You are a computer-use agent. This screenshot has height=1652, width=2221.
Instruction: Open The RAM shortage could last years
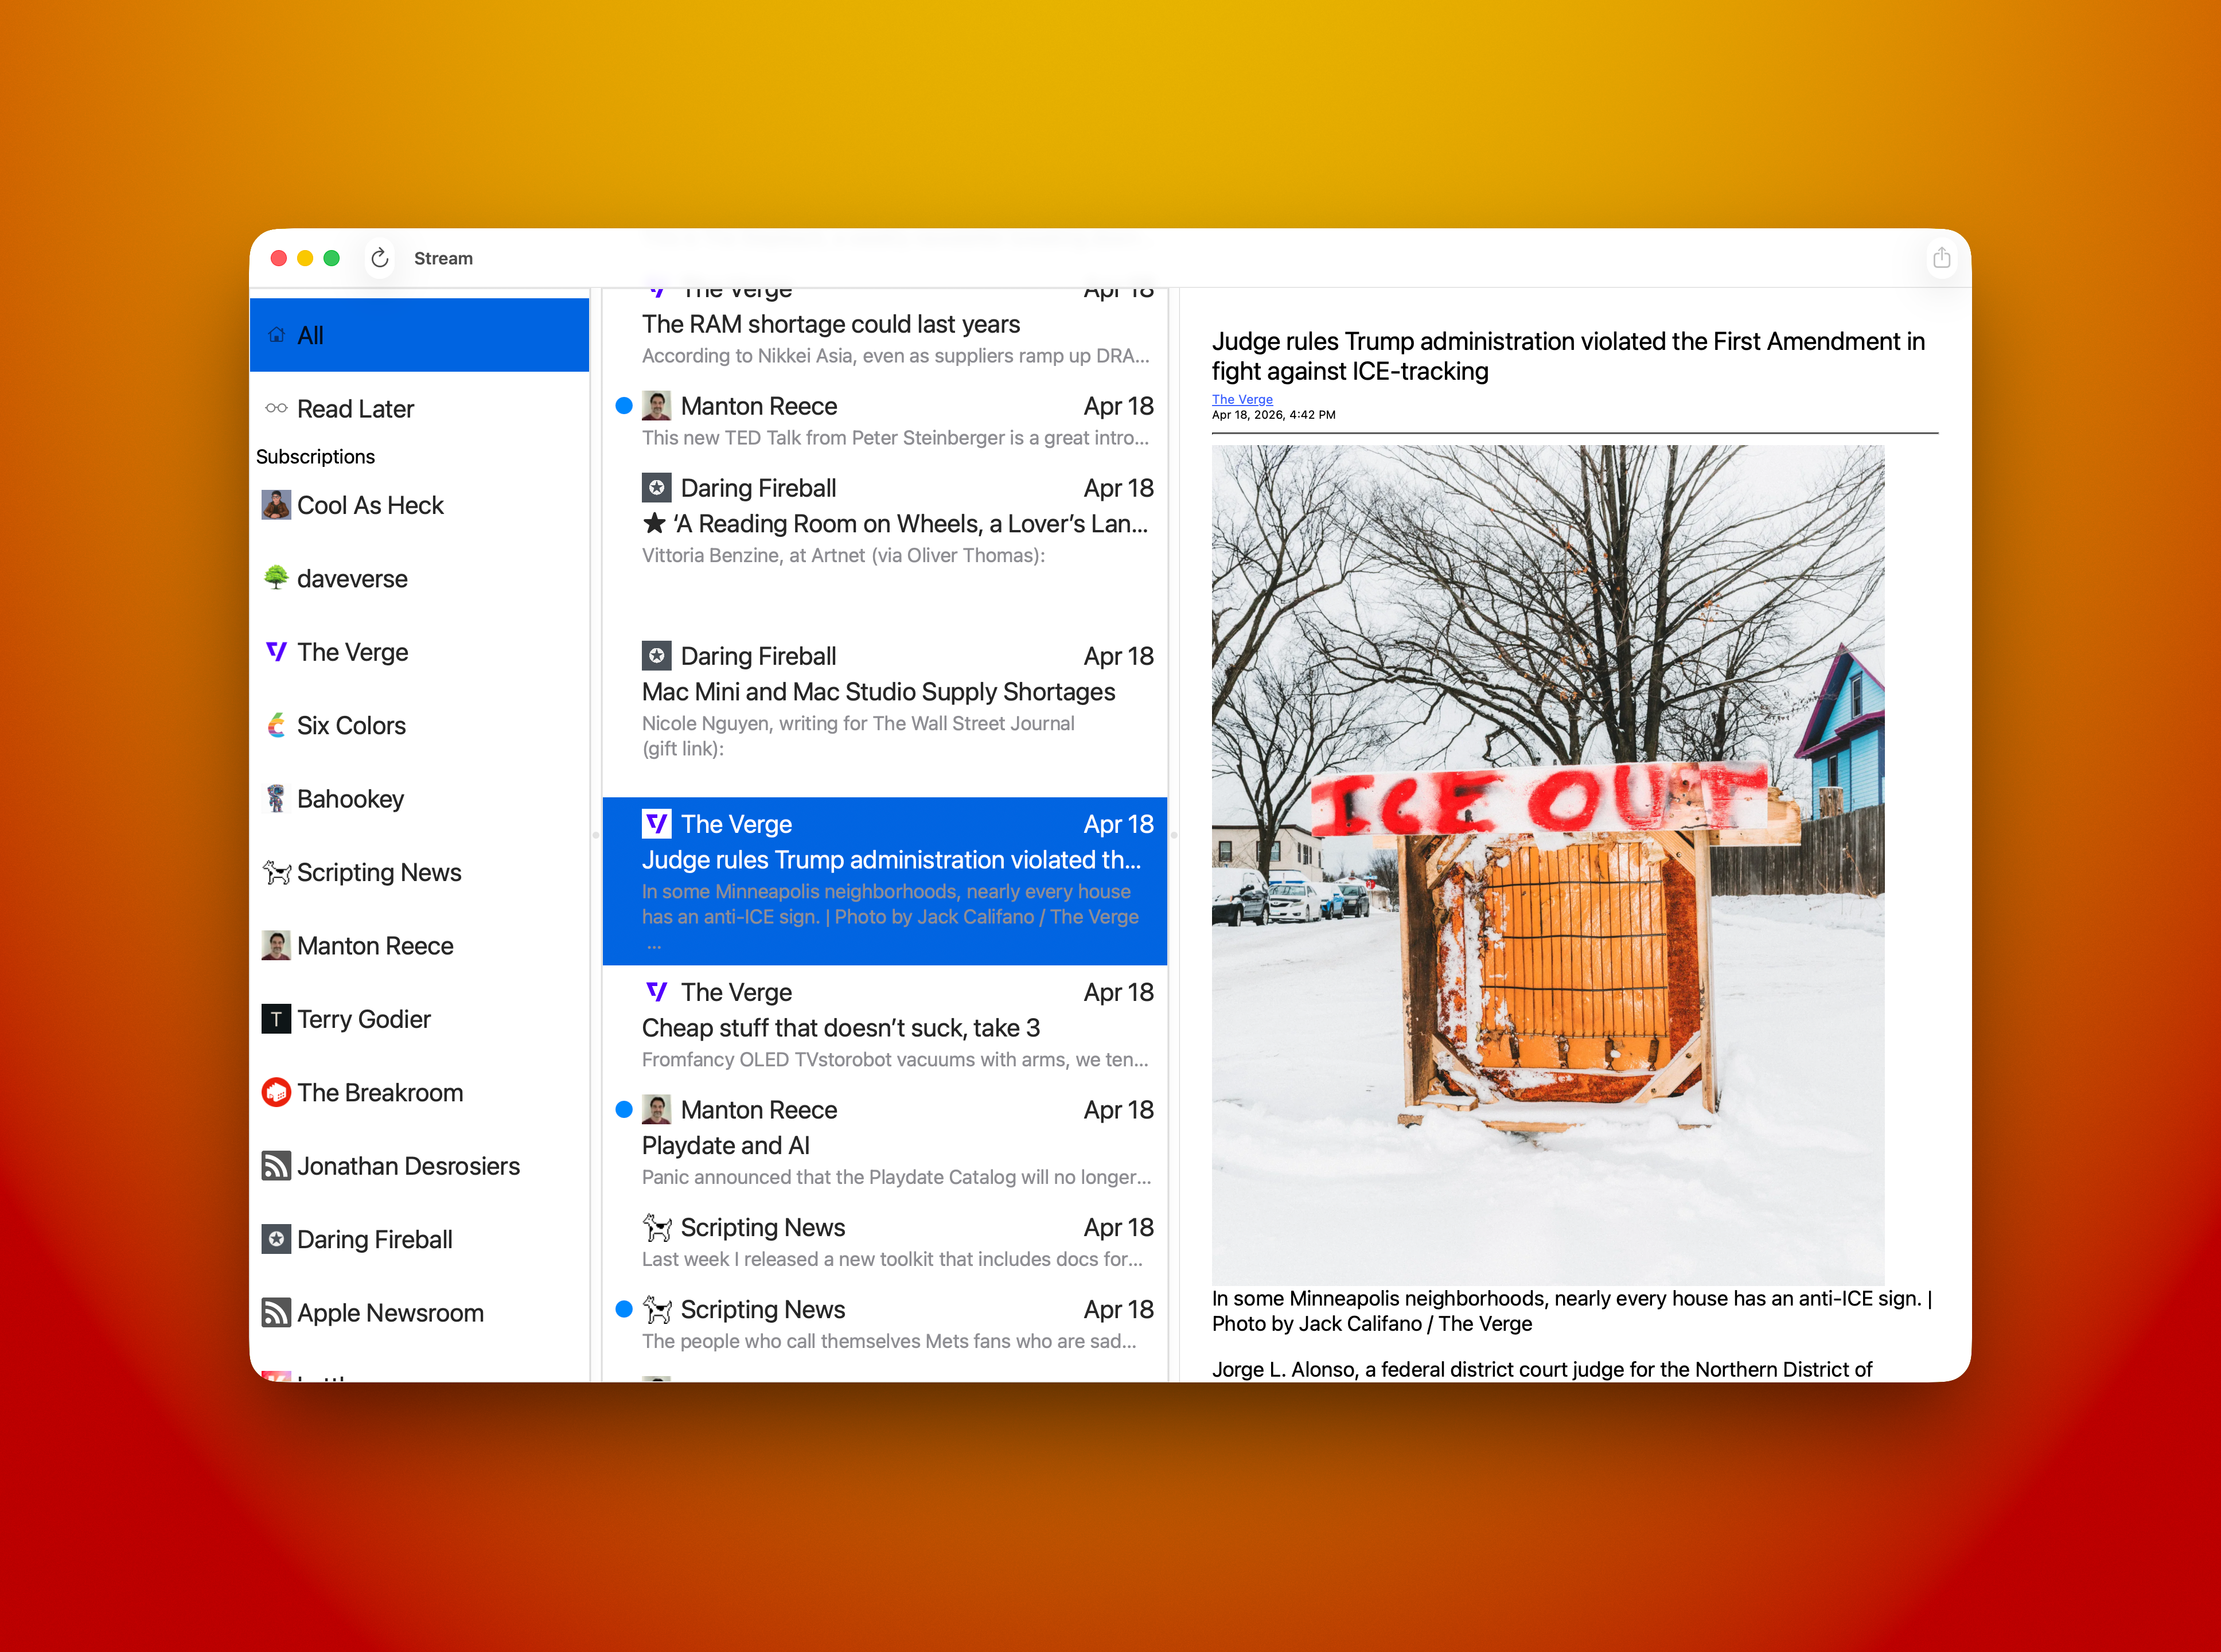tap(830, 325)
